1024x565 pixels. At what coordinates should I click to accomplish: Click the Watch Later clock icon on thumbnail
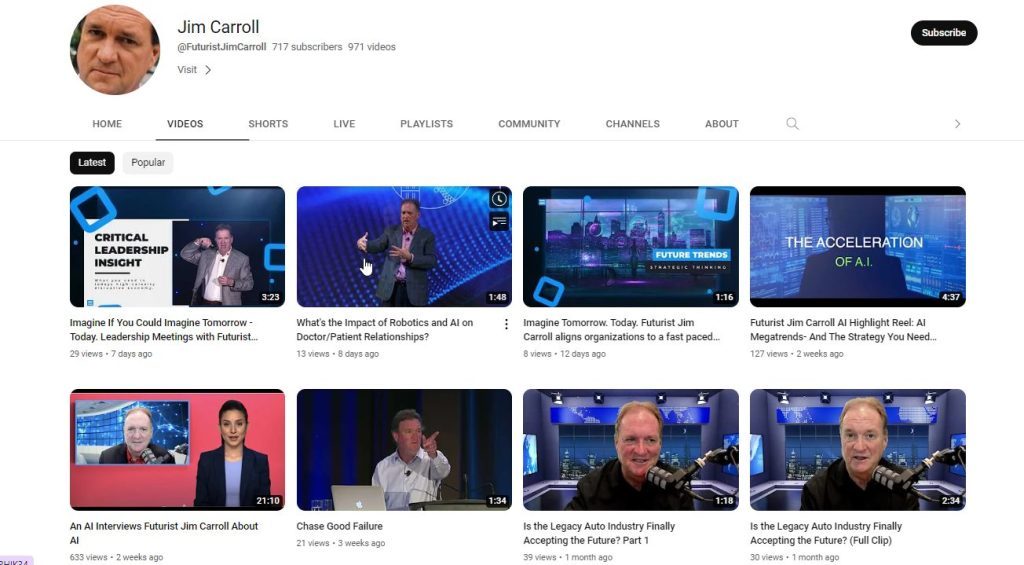click(x=499, y=199)
